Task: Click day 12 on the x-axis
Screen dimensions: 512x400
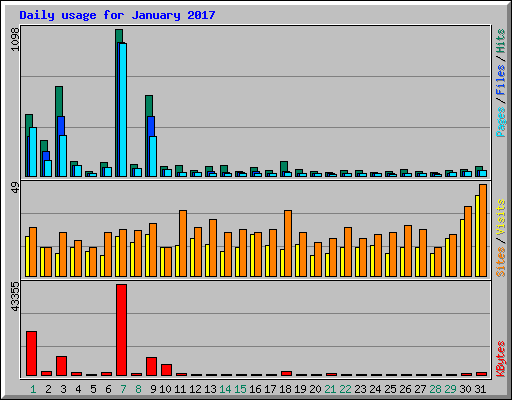Action: [x=195, y=389]
